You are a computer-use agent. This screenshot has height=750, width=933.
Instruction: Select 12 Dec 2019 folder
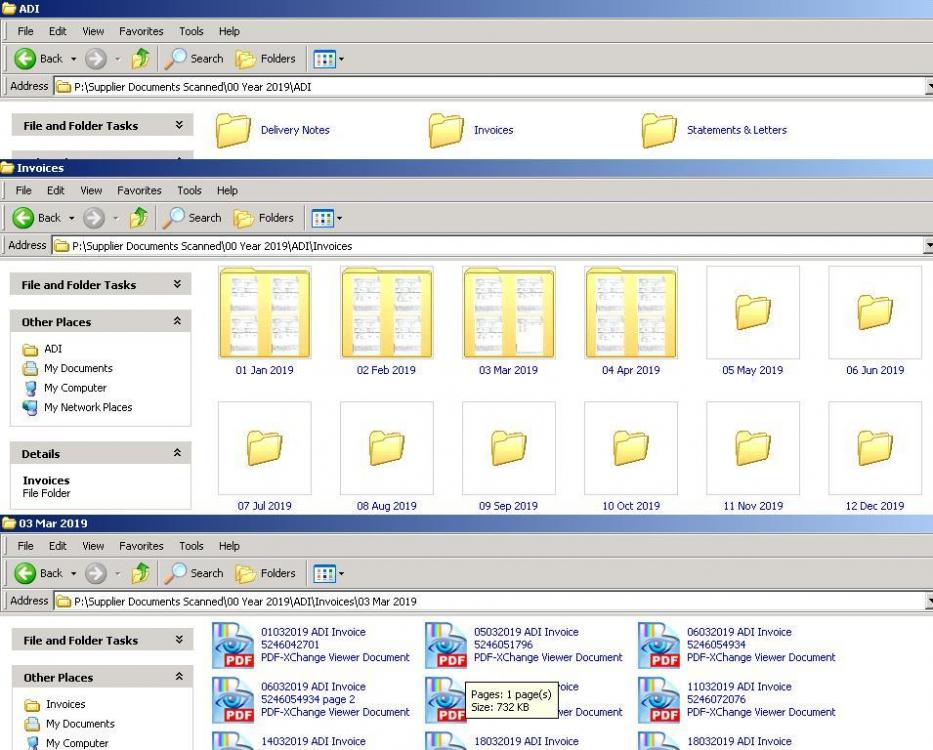(875, 457)
